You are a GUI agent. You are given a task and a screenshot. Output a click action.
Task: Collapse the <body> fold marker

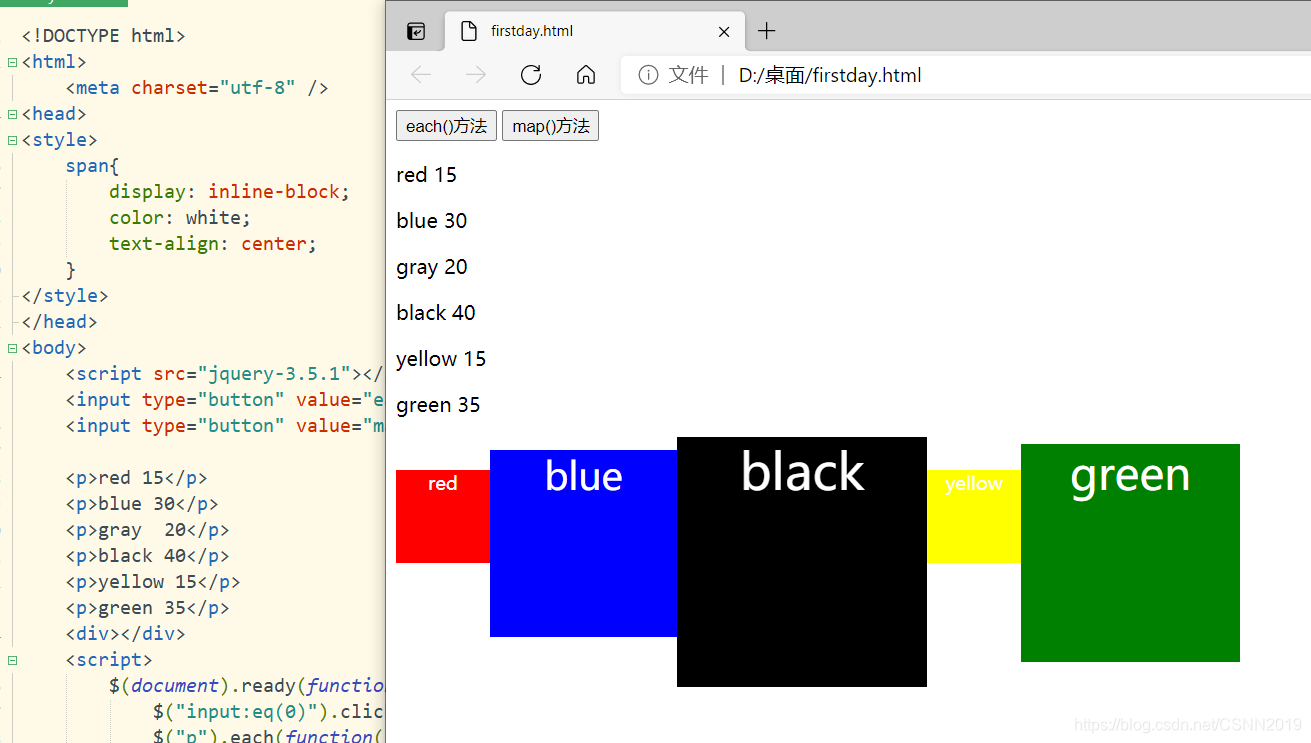[x=12, y=348]
